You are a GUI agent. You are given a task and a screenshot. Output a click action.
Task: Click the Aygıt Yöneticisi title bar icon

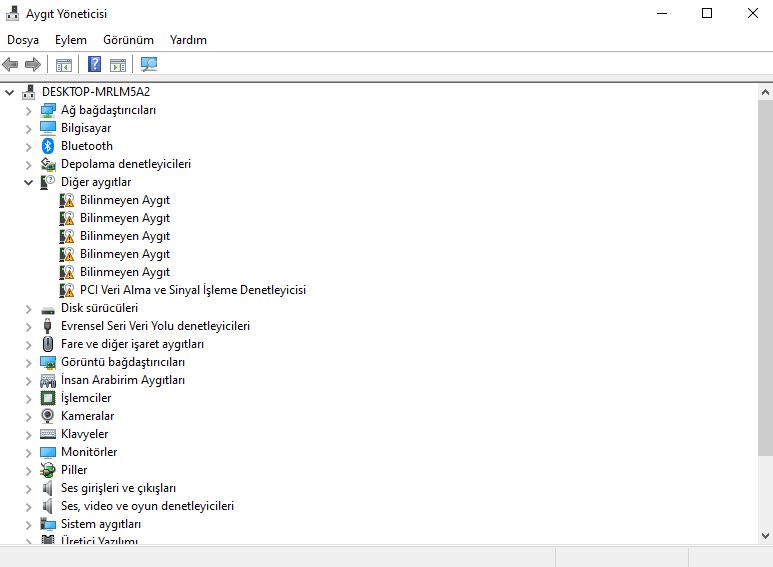(12, 13)
